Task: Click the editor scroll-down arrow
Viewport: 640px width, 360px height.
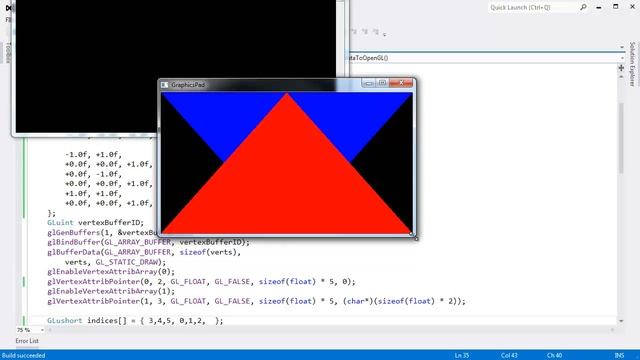Action: pos(621,321)
